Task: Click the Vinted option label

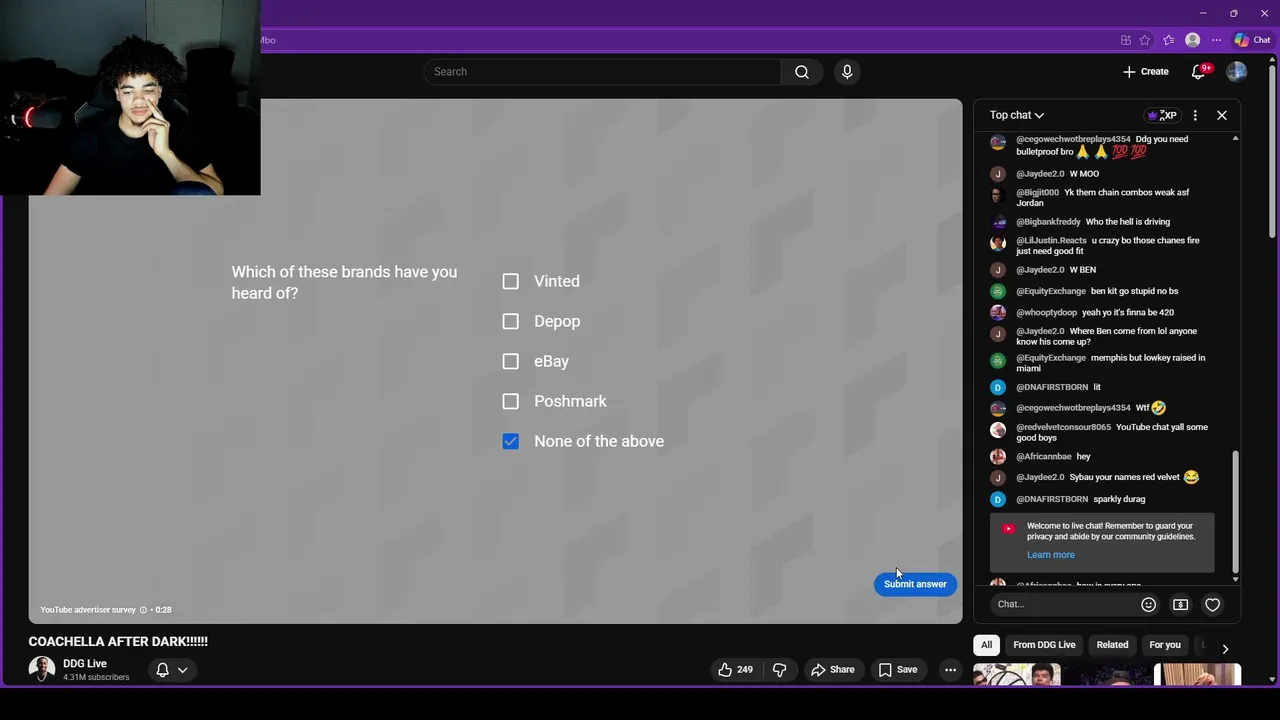Action: (557, 281)
